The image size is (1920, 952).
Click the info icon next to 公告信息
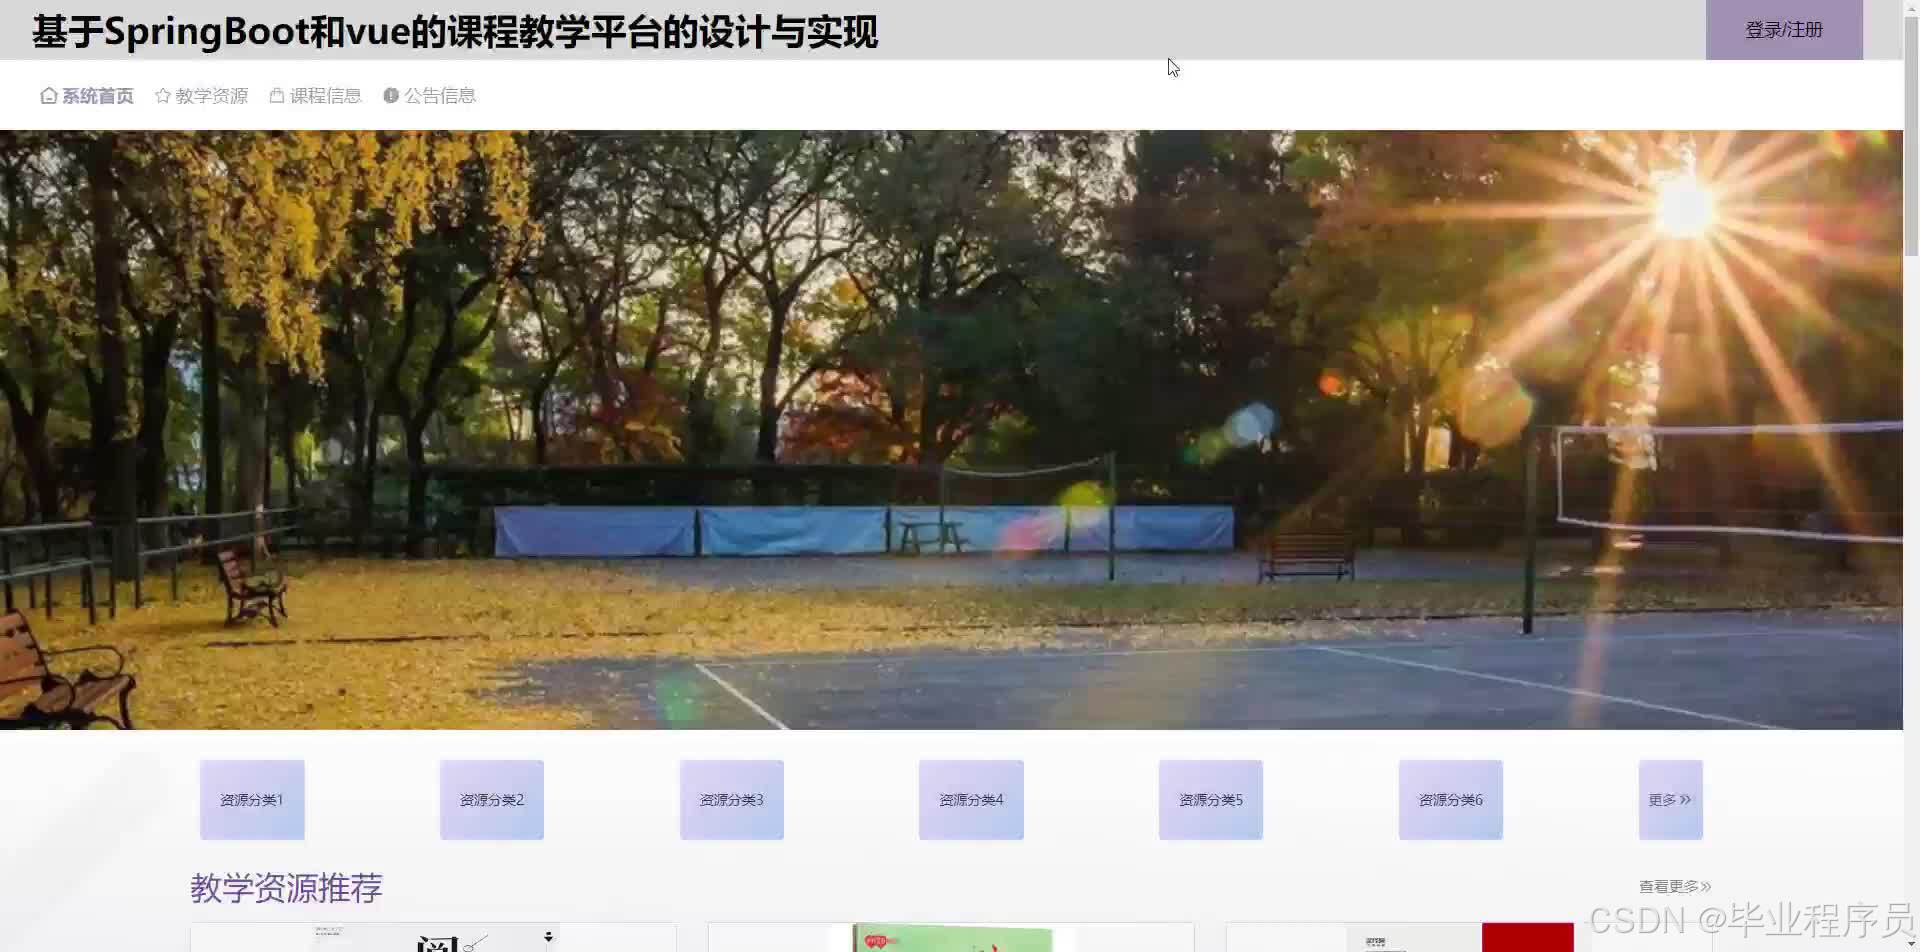pos(390,95)
